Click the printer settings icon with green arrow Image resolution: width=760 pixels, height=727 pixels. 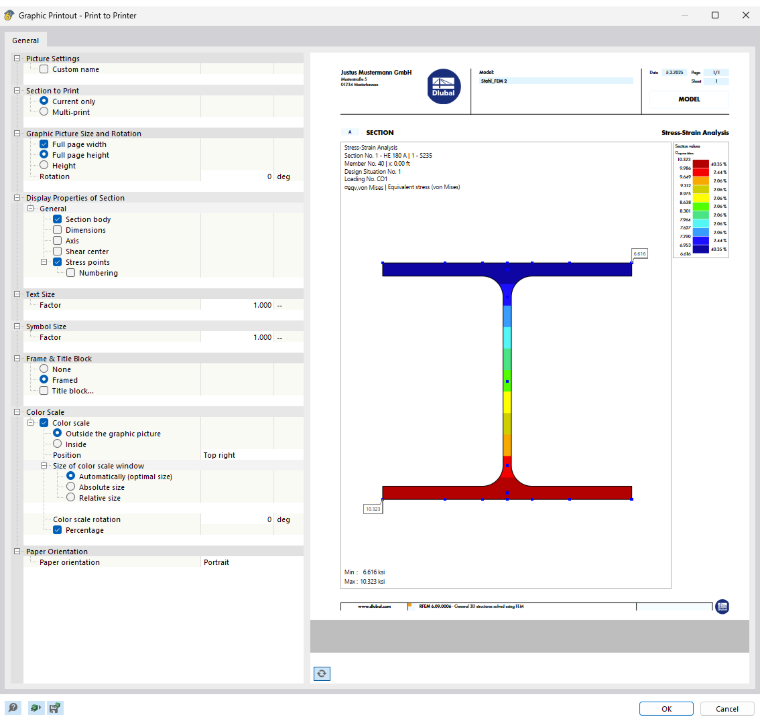(x=35, y=708)
